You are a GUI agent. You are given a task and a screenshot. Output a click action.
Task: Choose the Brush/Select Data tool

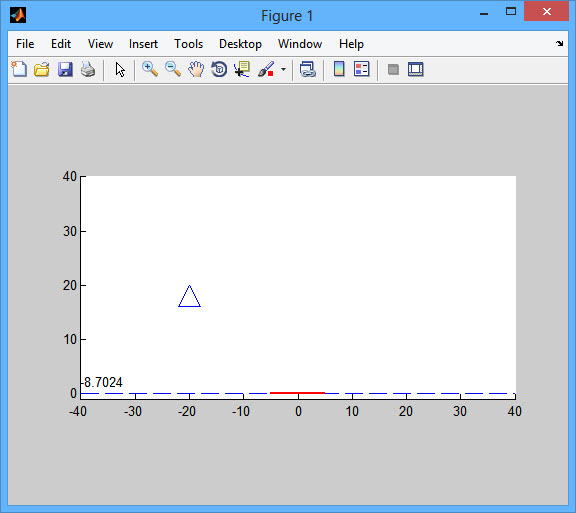[x=266, y=69]
